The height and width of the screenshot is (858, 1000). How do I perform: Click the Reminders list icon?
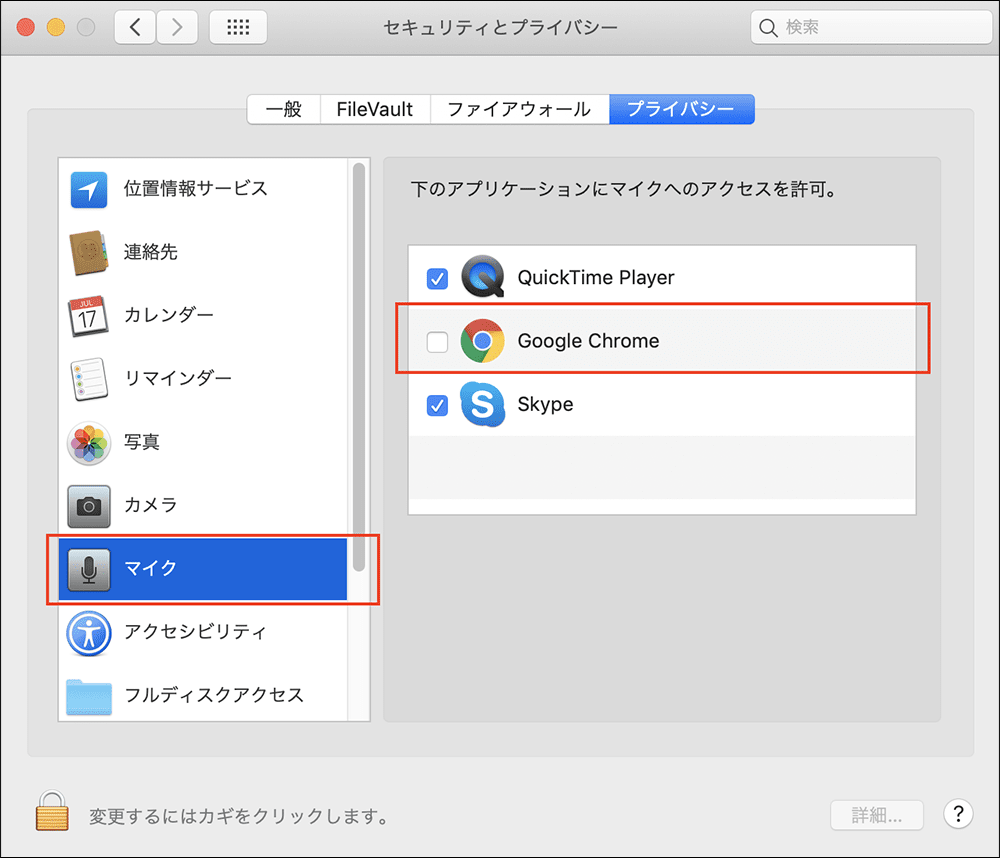89,379
